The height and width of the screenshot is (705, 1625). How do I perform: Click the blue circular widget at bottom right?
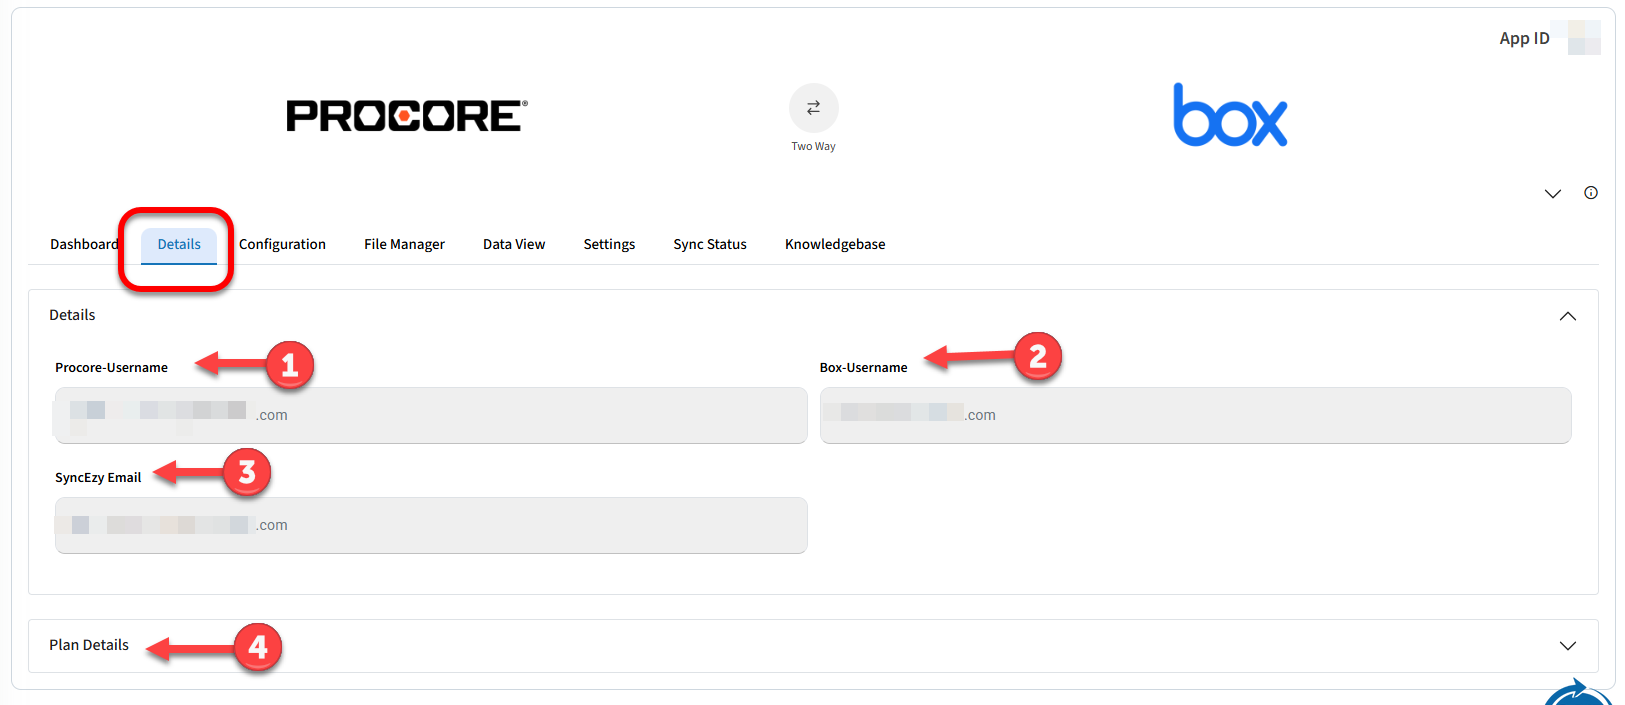pos(1578,694)
